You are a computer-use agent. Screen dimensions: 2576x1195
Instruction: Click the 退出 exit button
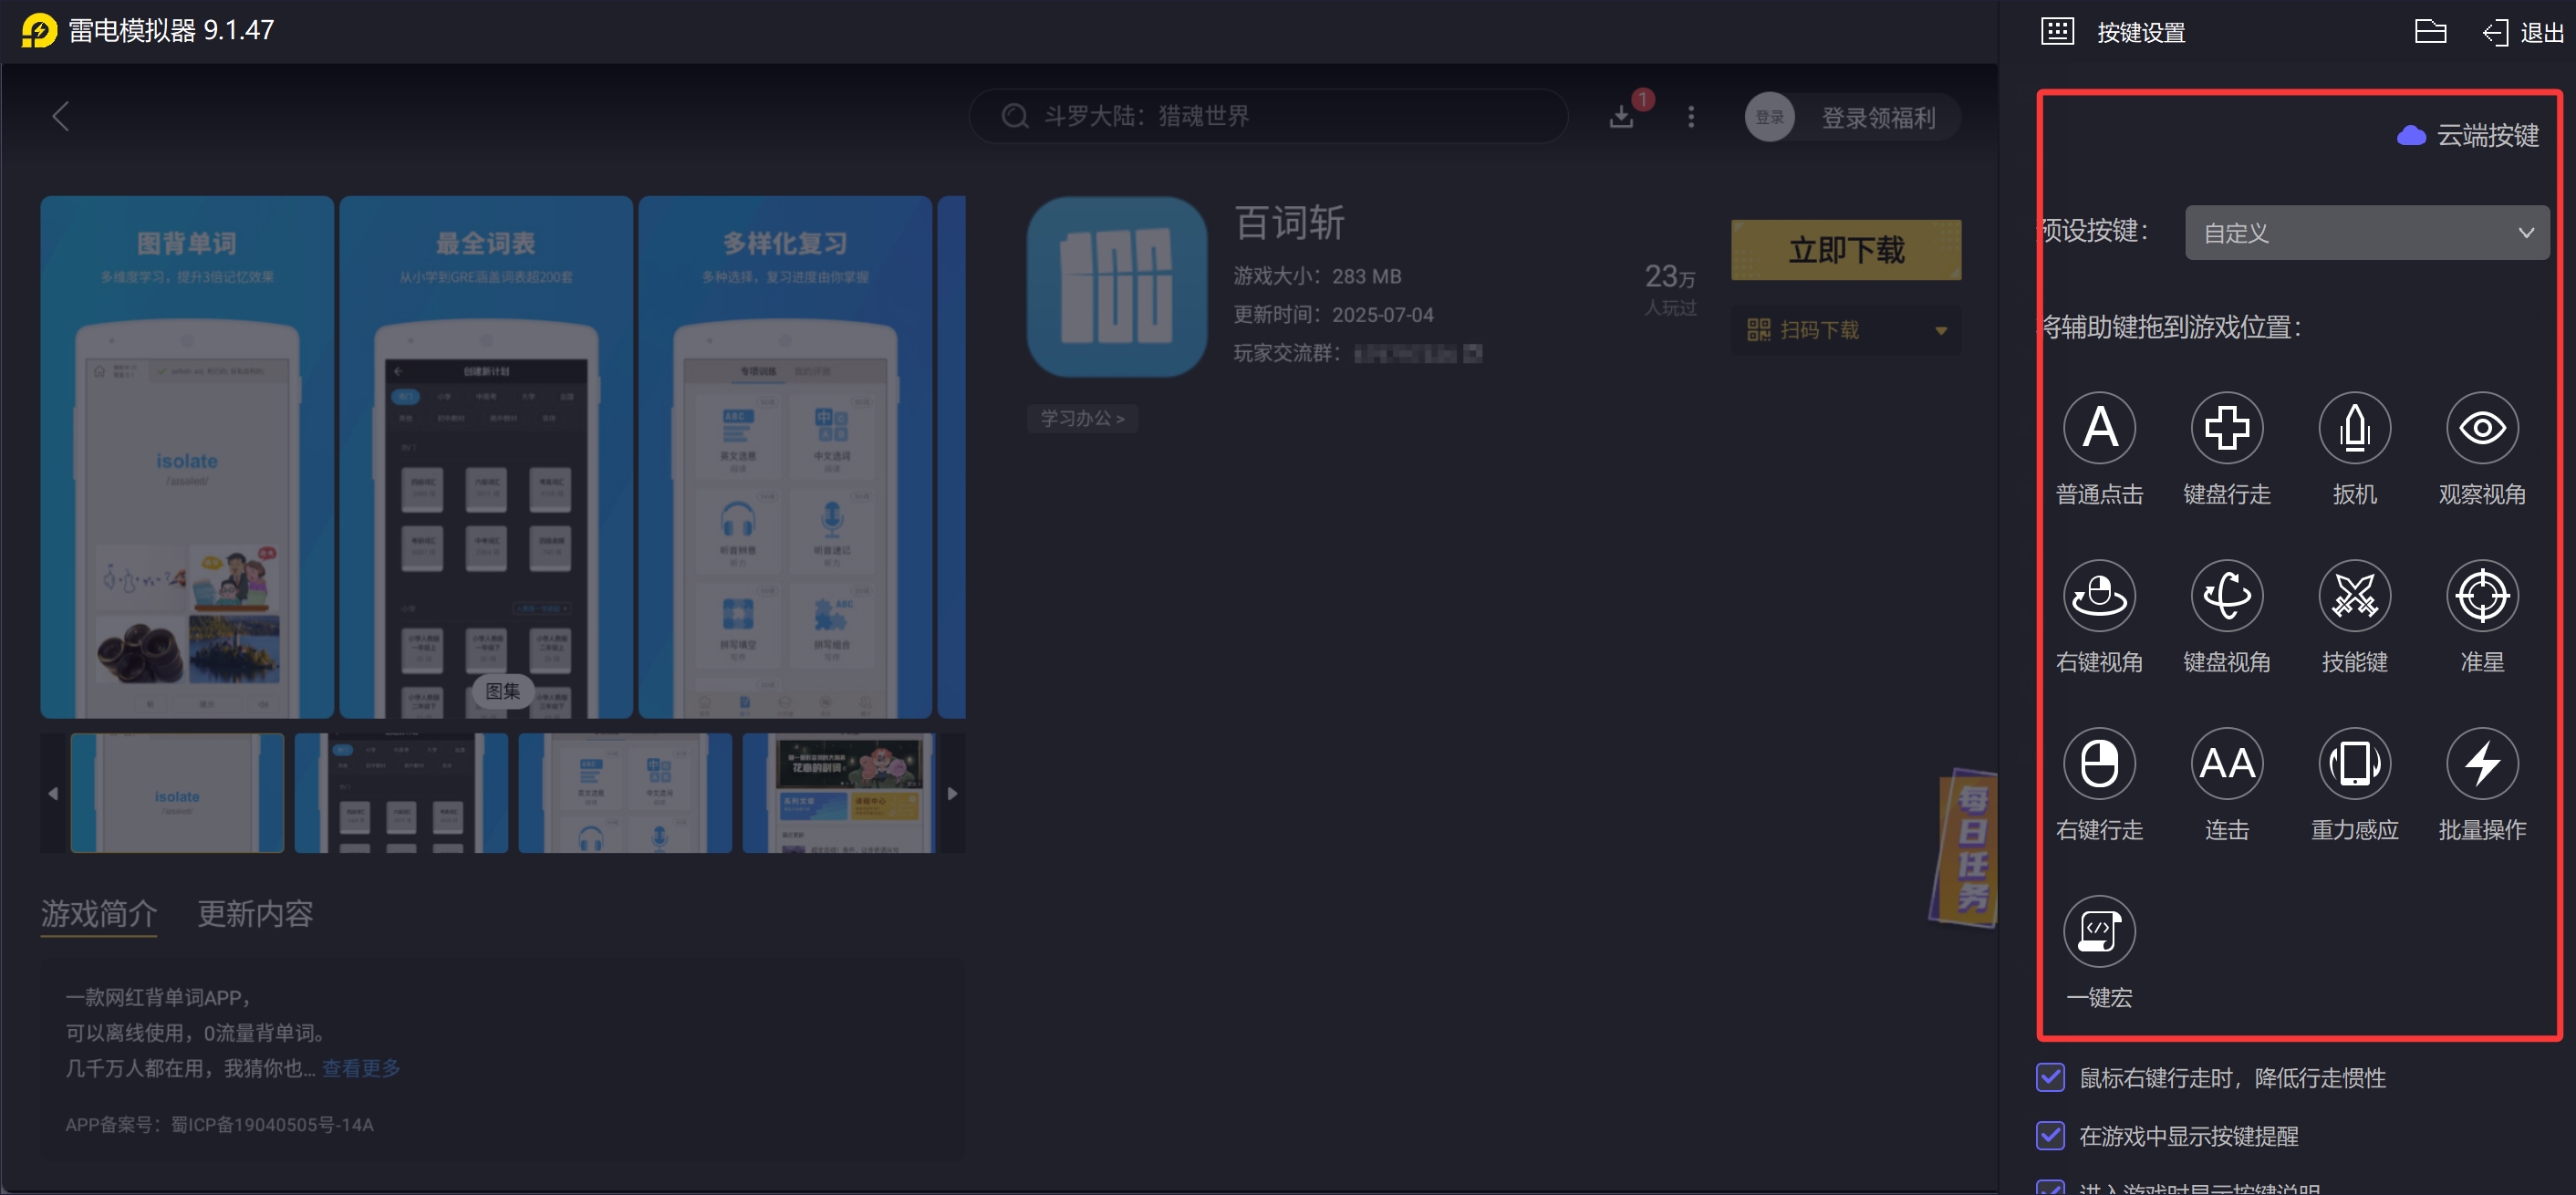2523,33
